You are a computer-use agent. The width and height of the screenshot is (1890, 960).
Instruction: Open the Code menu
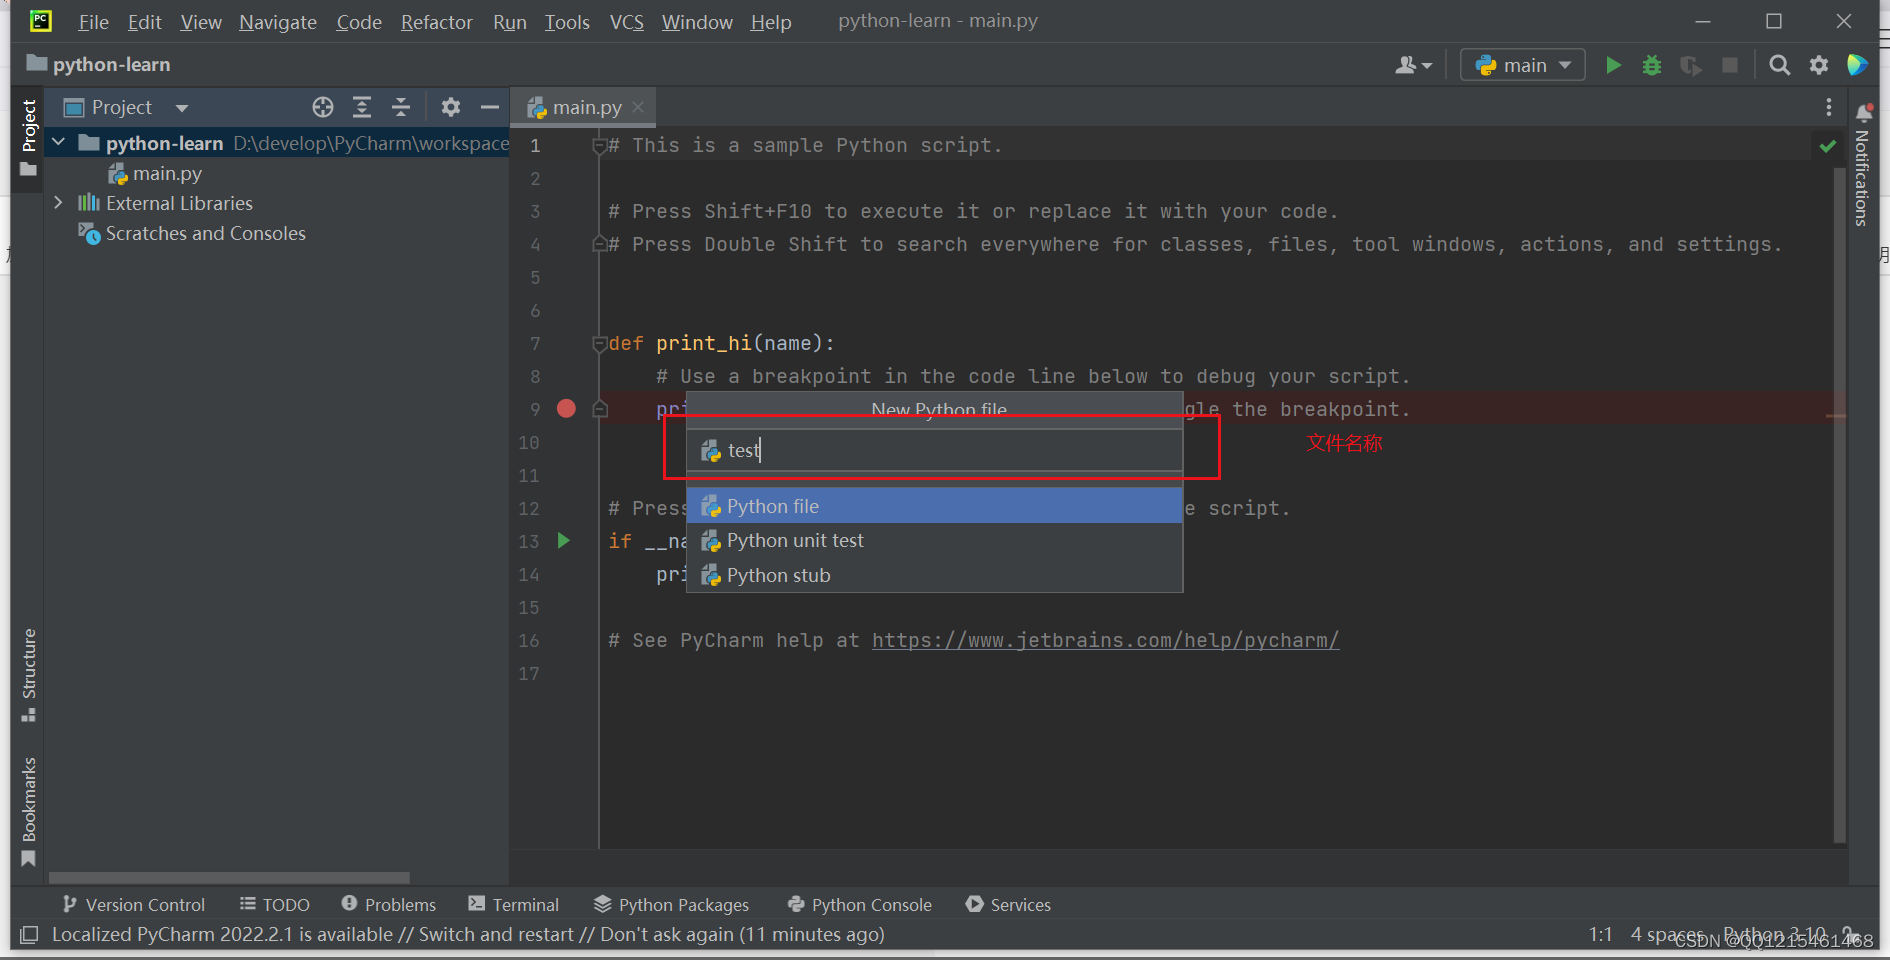[359, 22]
